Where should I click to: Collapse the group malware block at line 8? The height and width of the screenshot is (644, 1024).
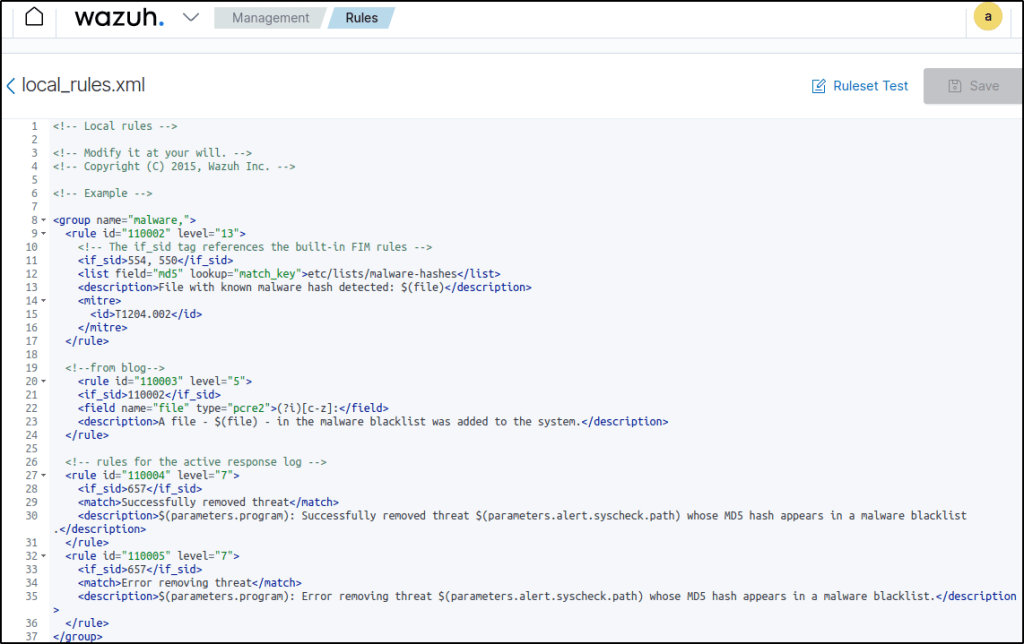[43, 220]
